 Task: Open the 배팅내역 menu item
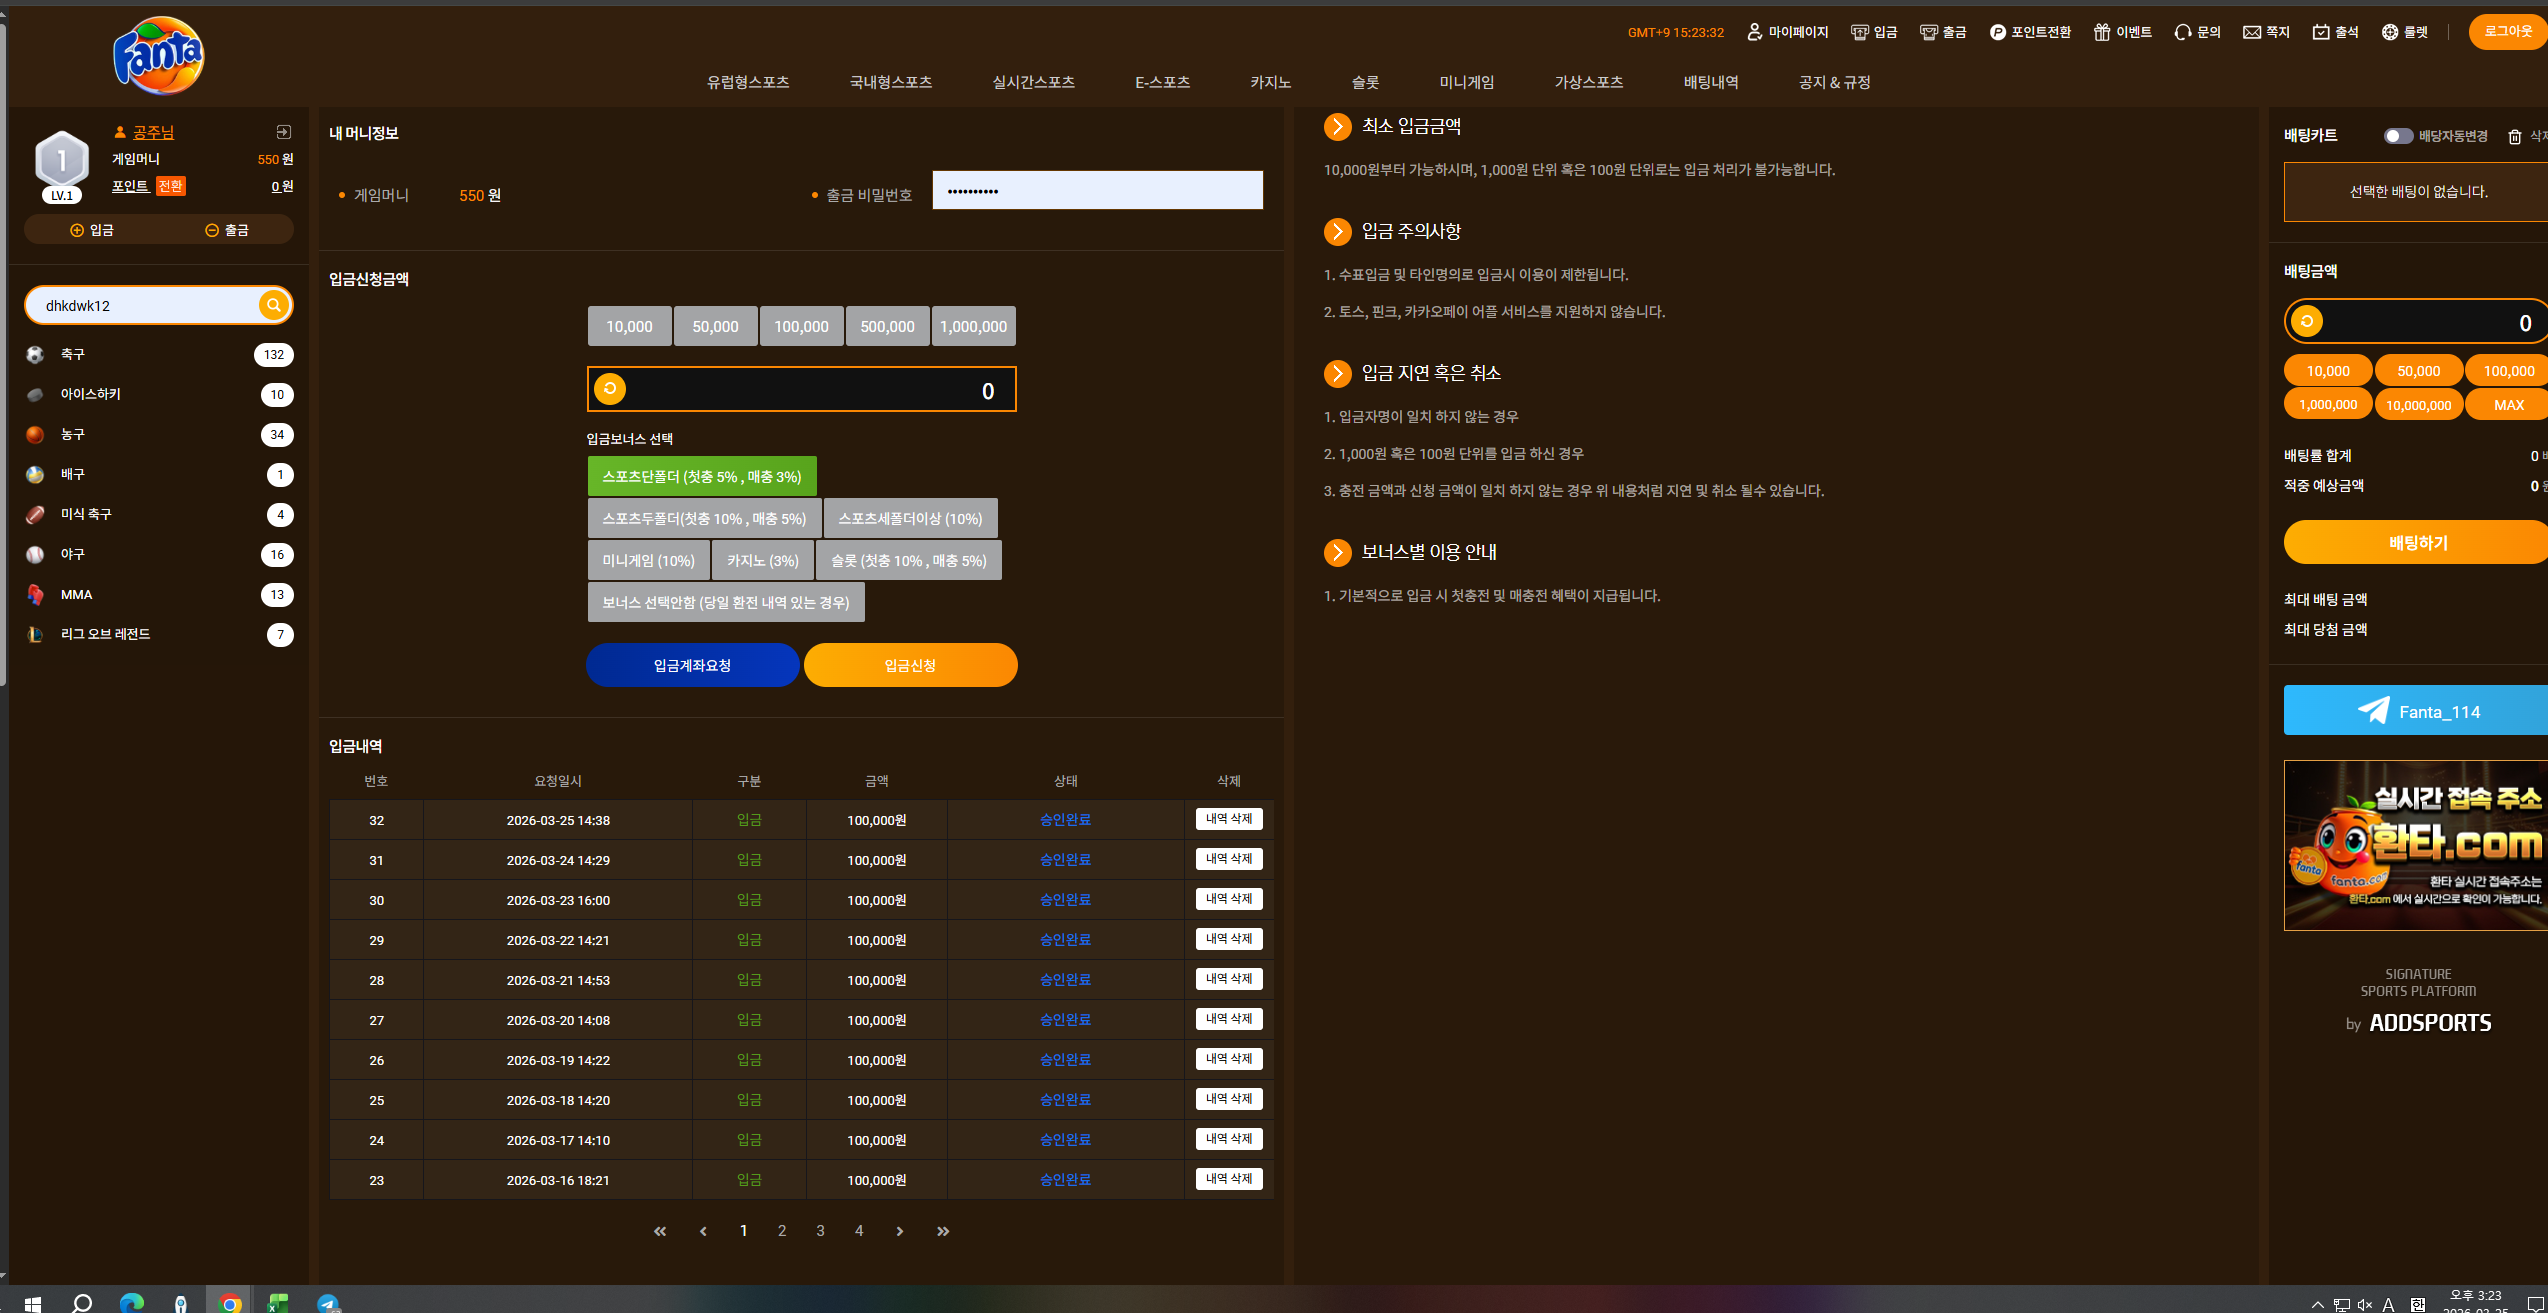pyautogui.click(x=1711, y=82)
